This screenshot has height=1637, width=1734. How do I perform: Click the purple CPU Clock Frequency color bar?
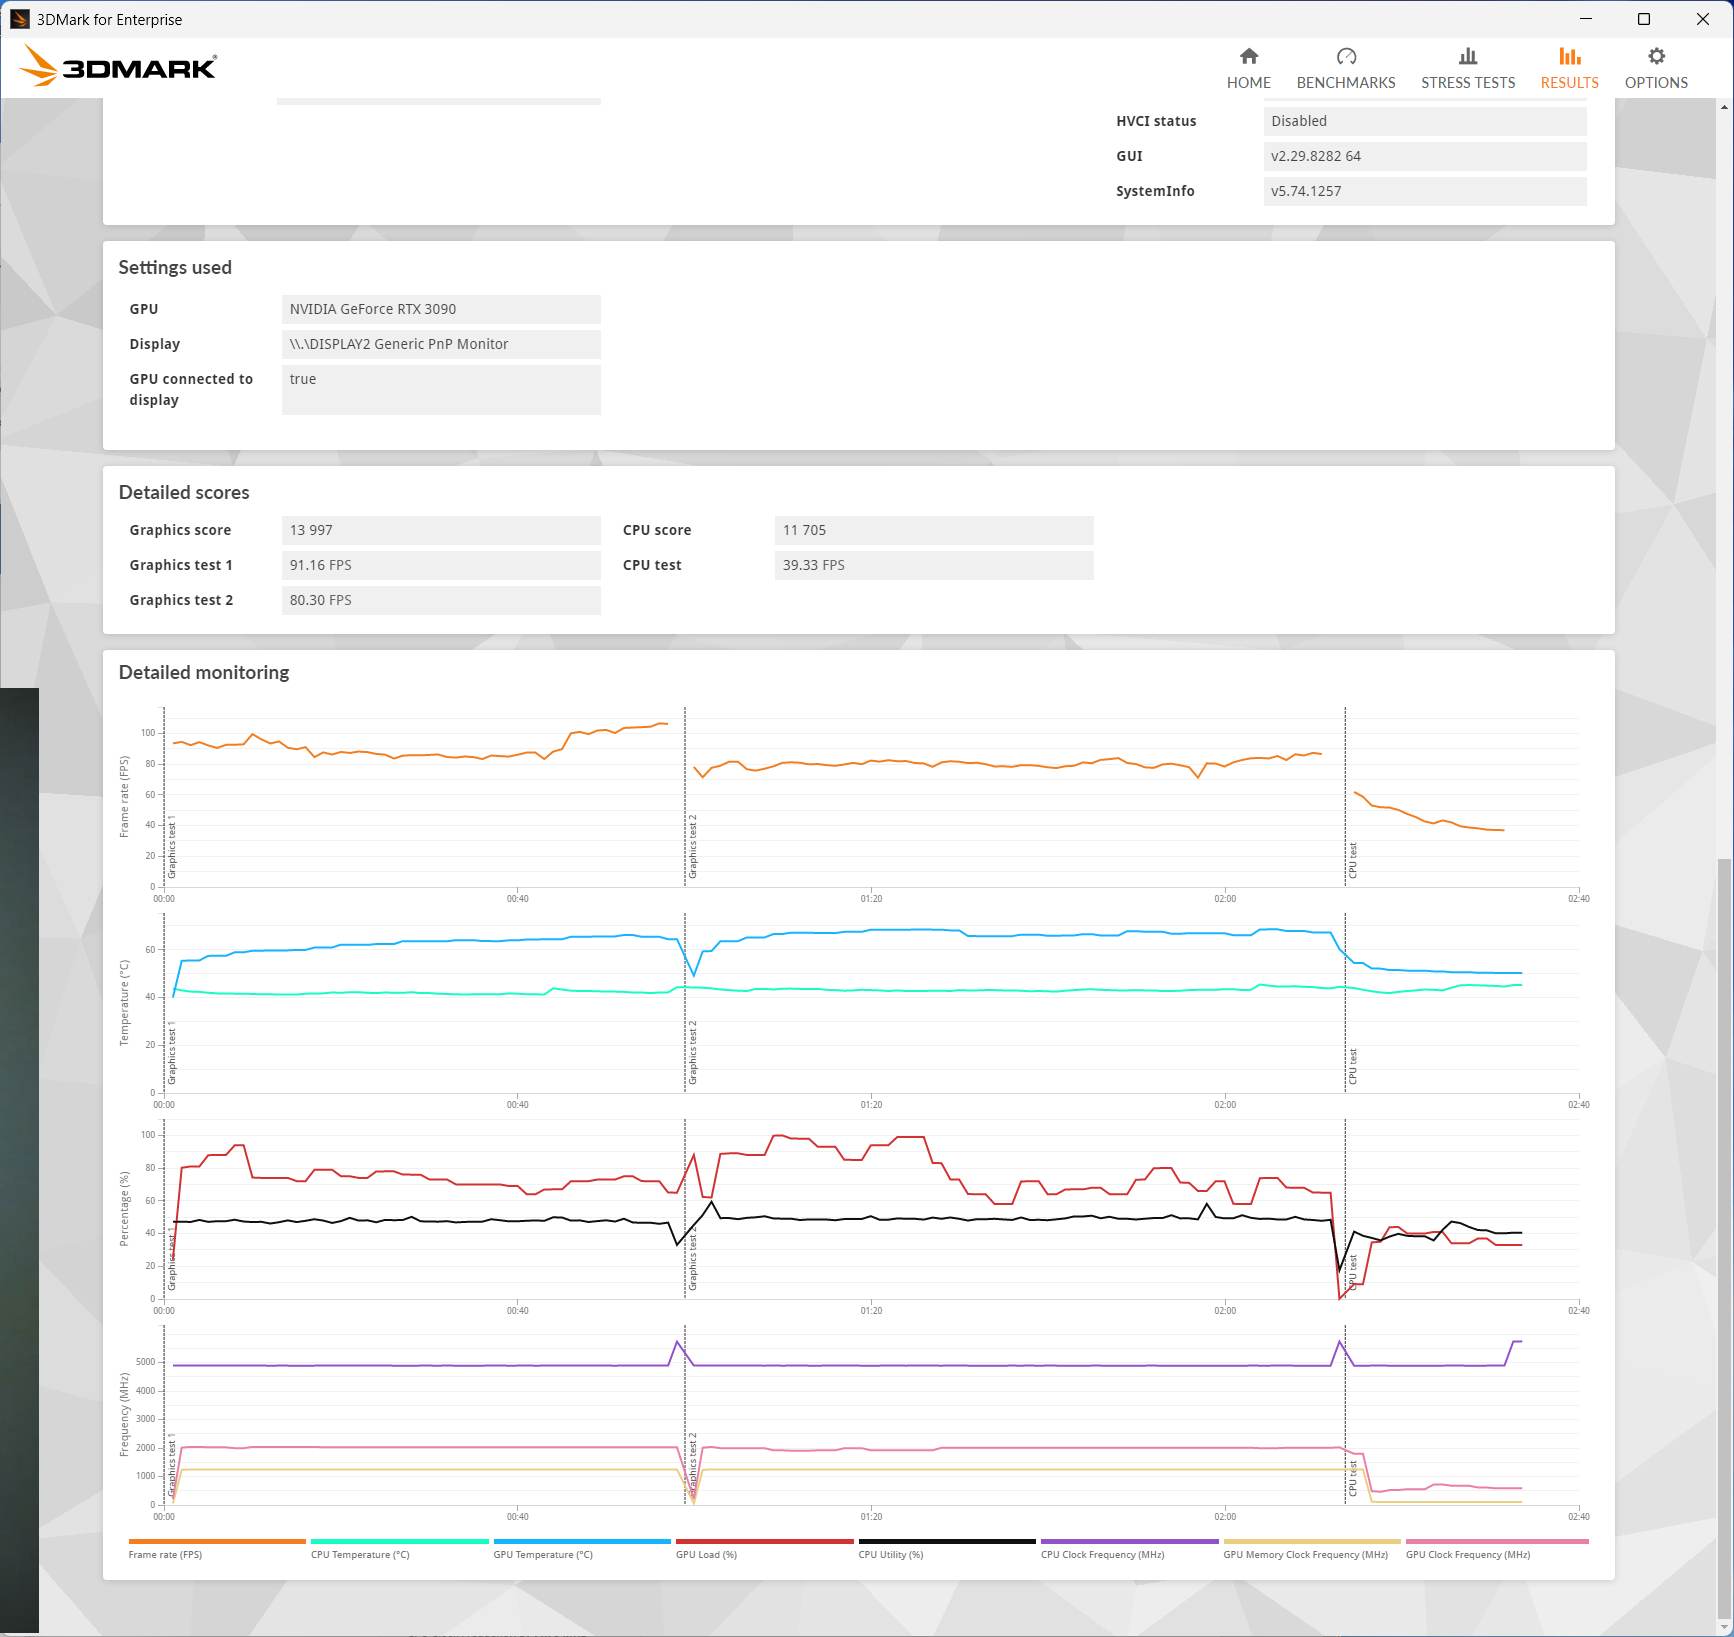click(1129, 1542)
